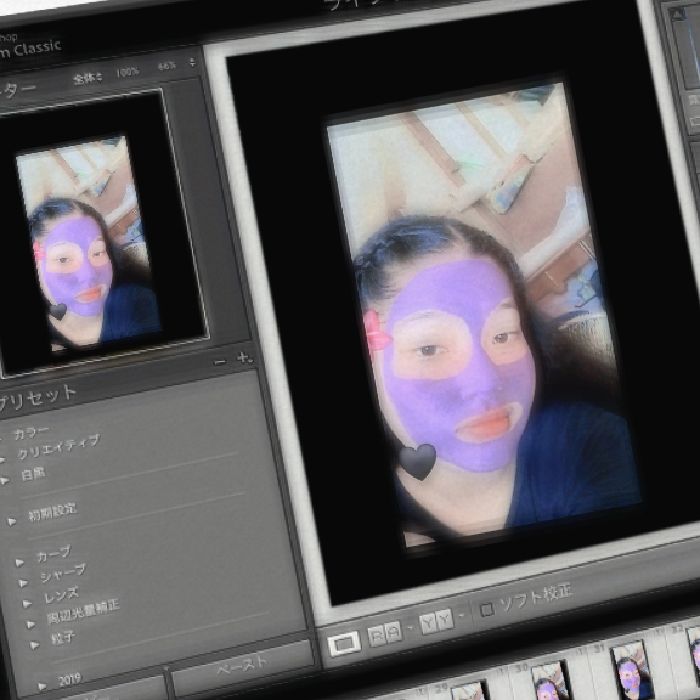Click the ペースト button
This screenshot has width=700, height=700.
click(243, 665)
